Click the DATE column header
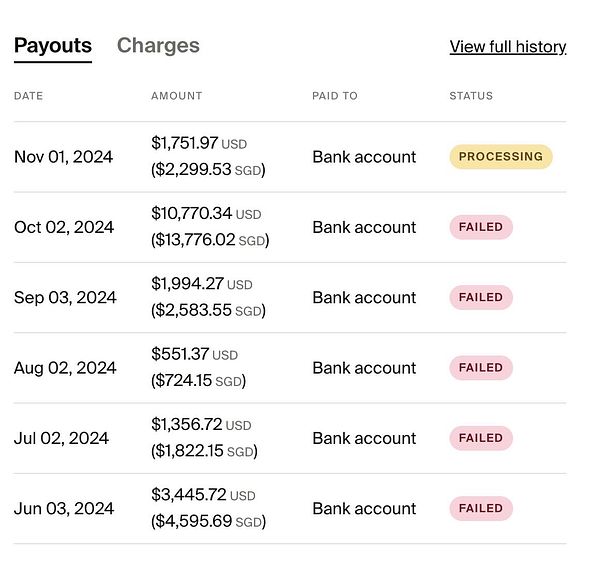Image resolution: width=600 pixels, height=562 pixels. 29,96
